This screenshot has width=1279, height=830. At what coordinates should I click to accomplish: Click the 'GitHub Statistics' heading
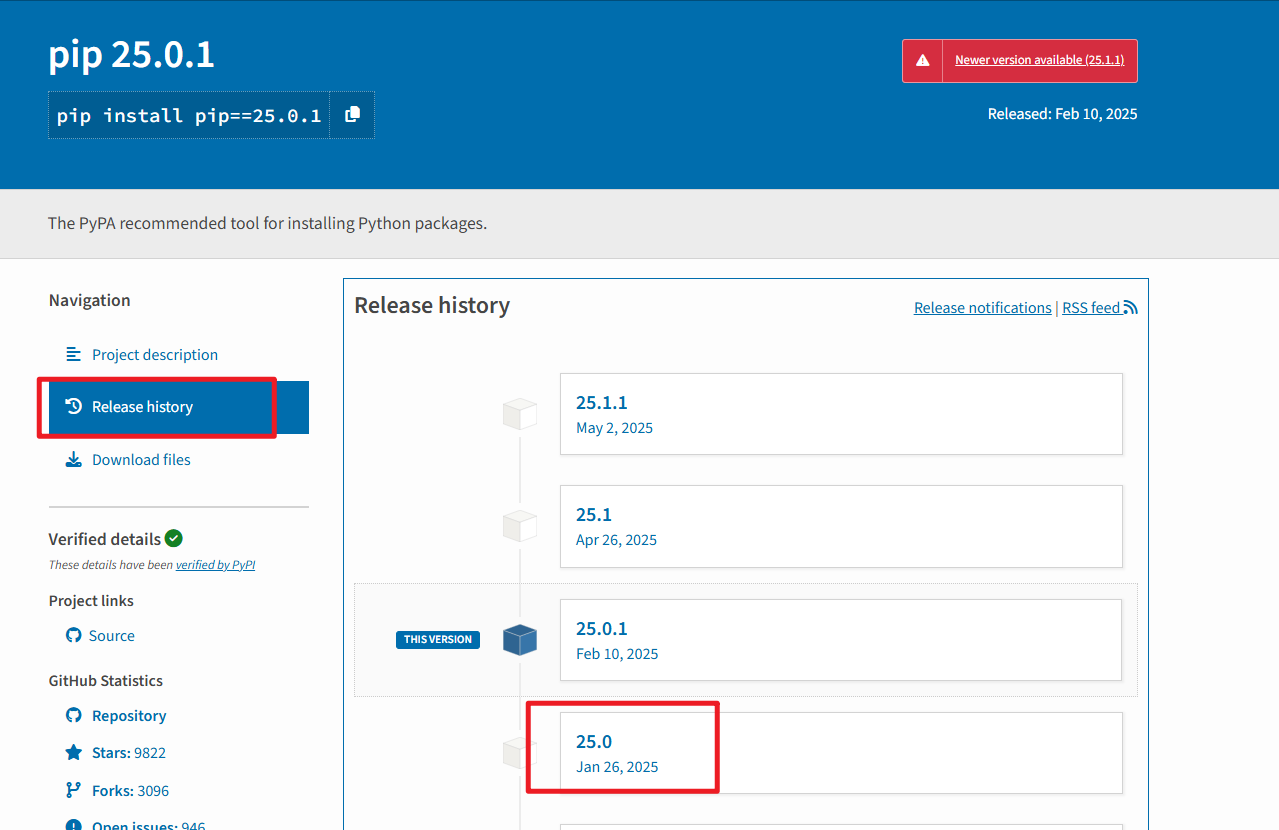pos(106,681)
